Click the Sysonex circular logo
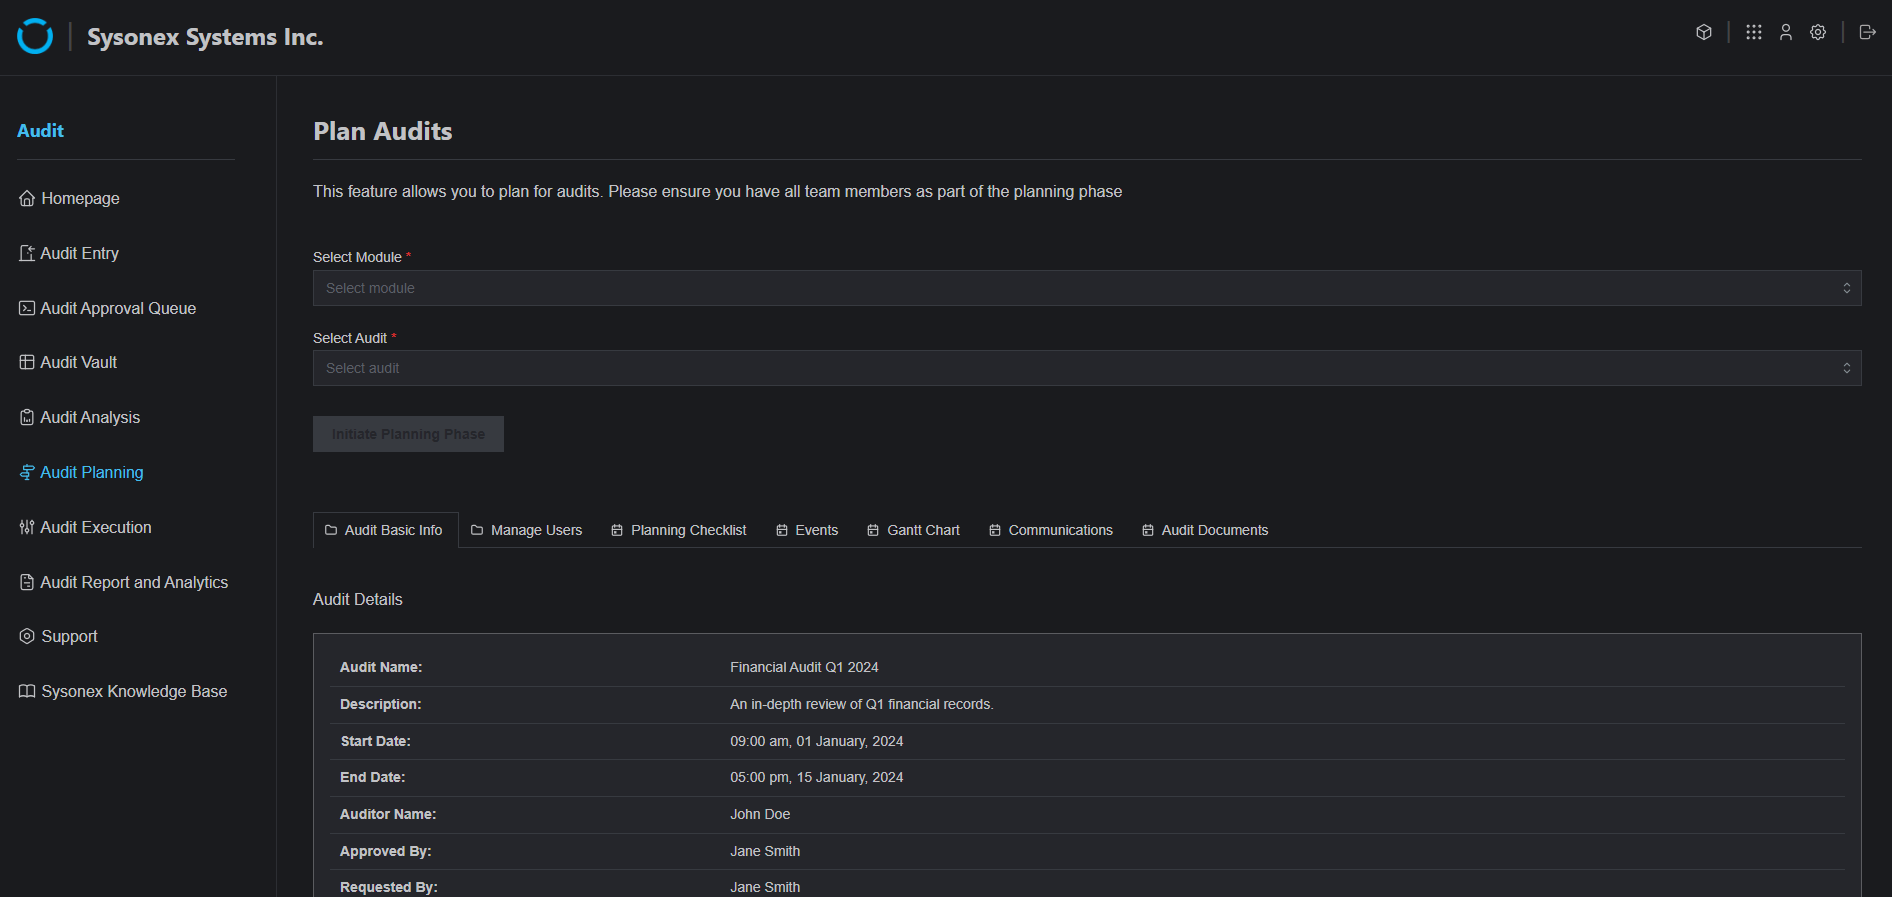 pyautogui.click(x=35, y=36)
